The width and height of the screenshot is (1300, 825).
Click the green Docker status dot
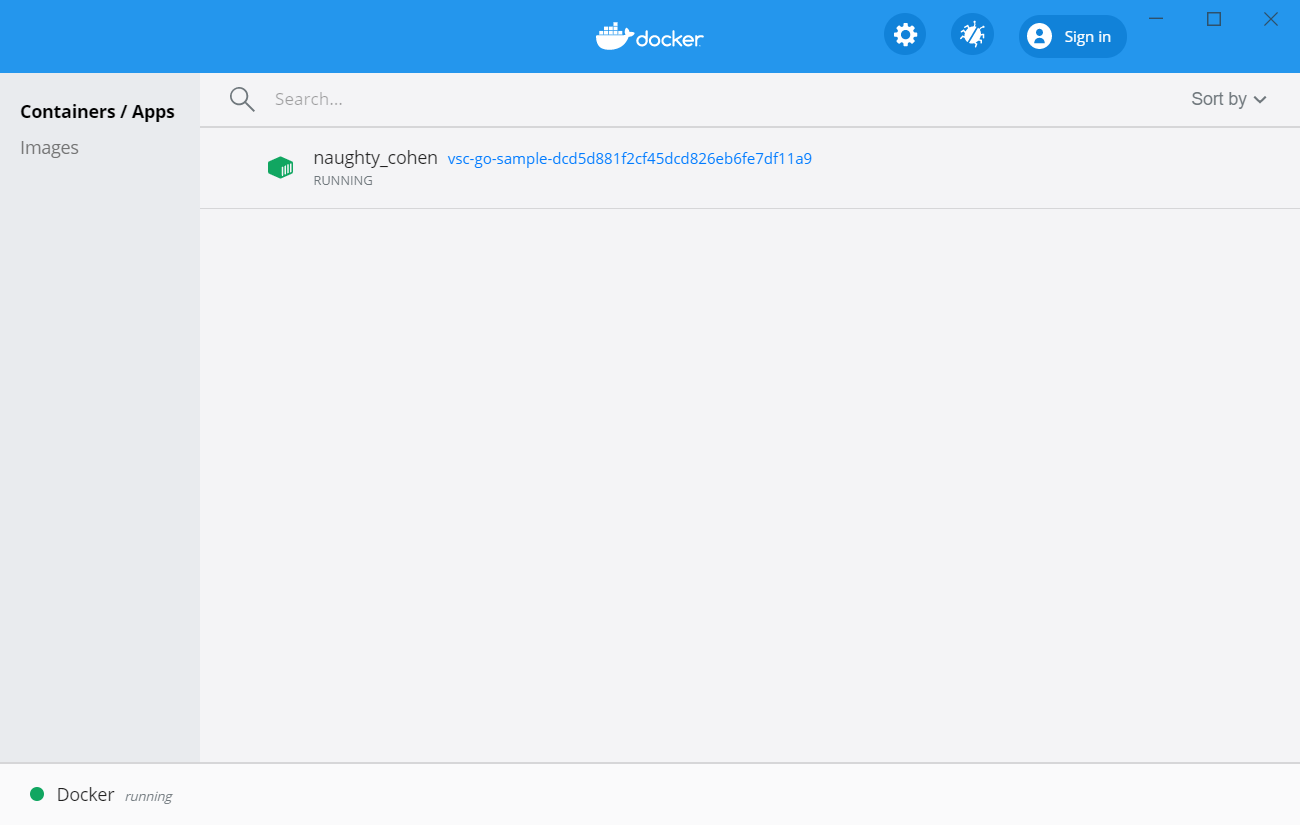coord(37,793)
